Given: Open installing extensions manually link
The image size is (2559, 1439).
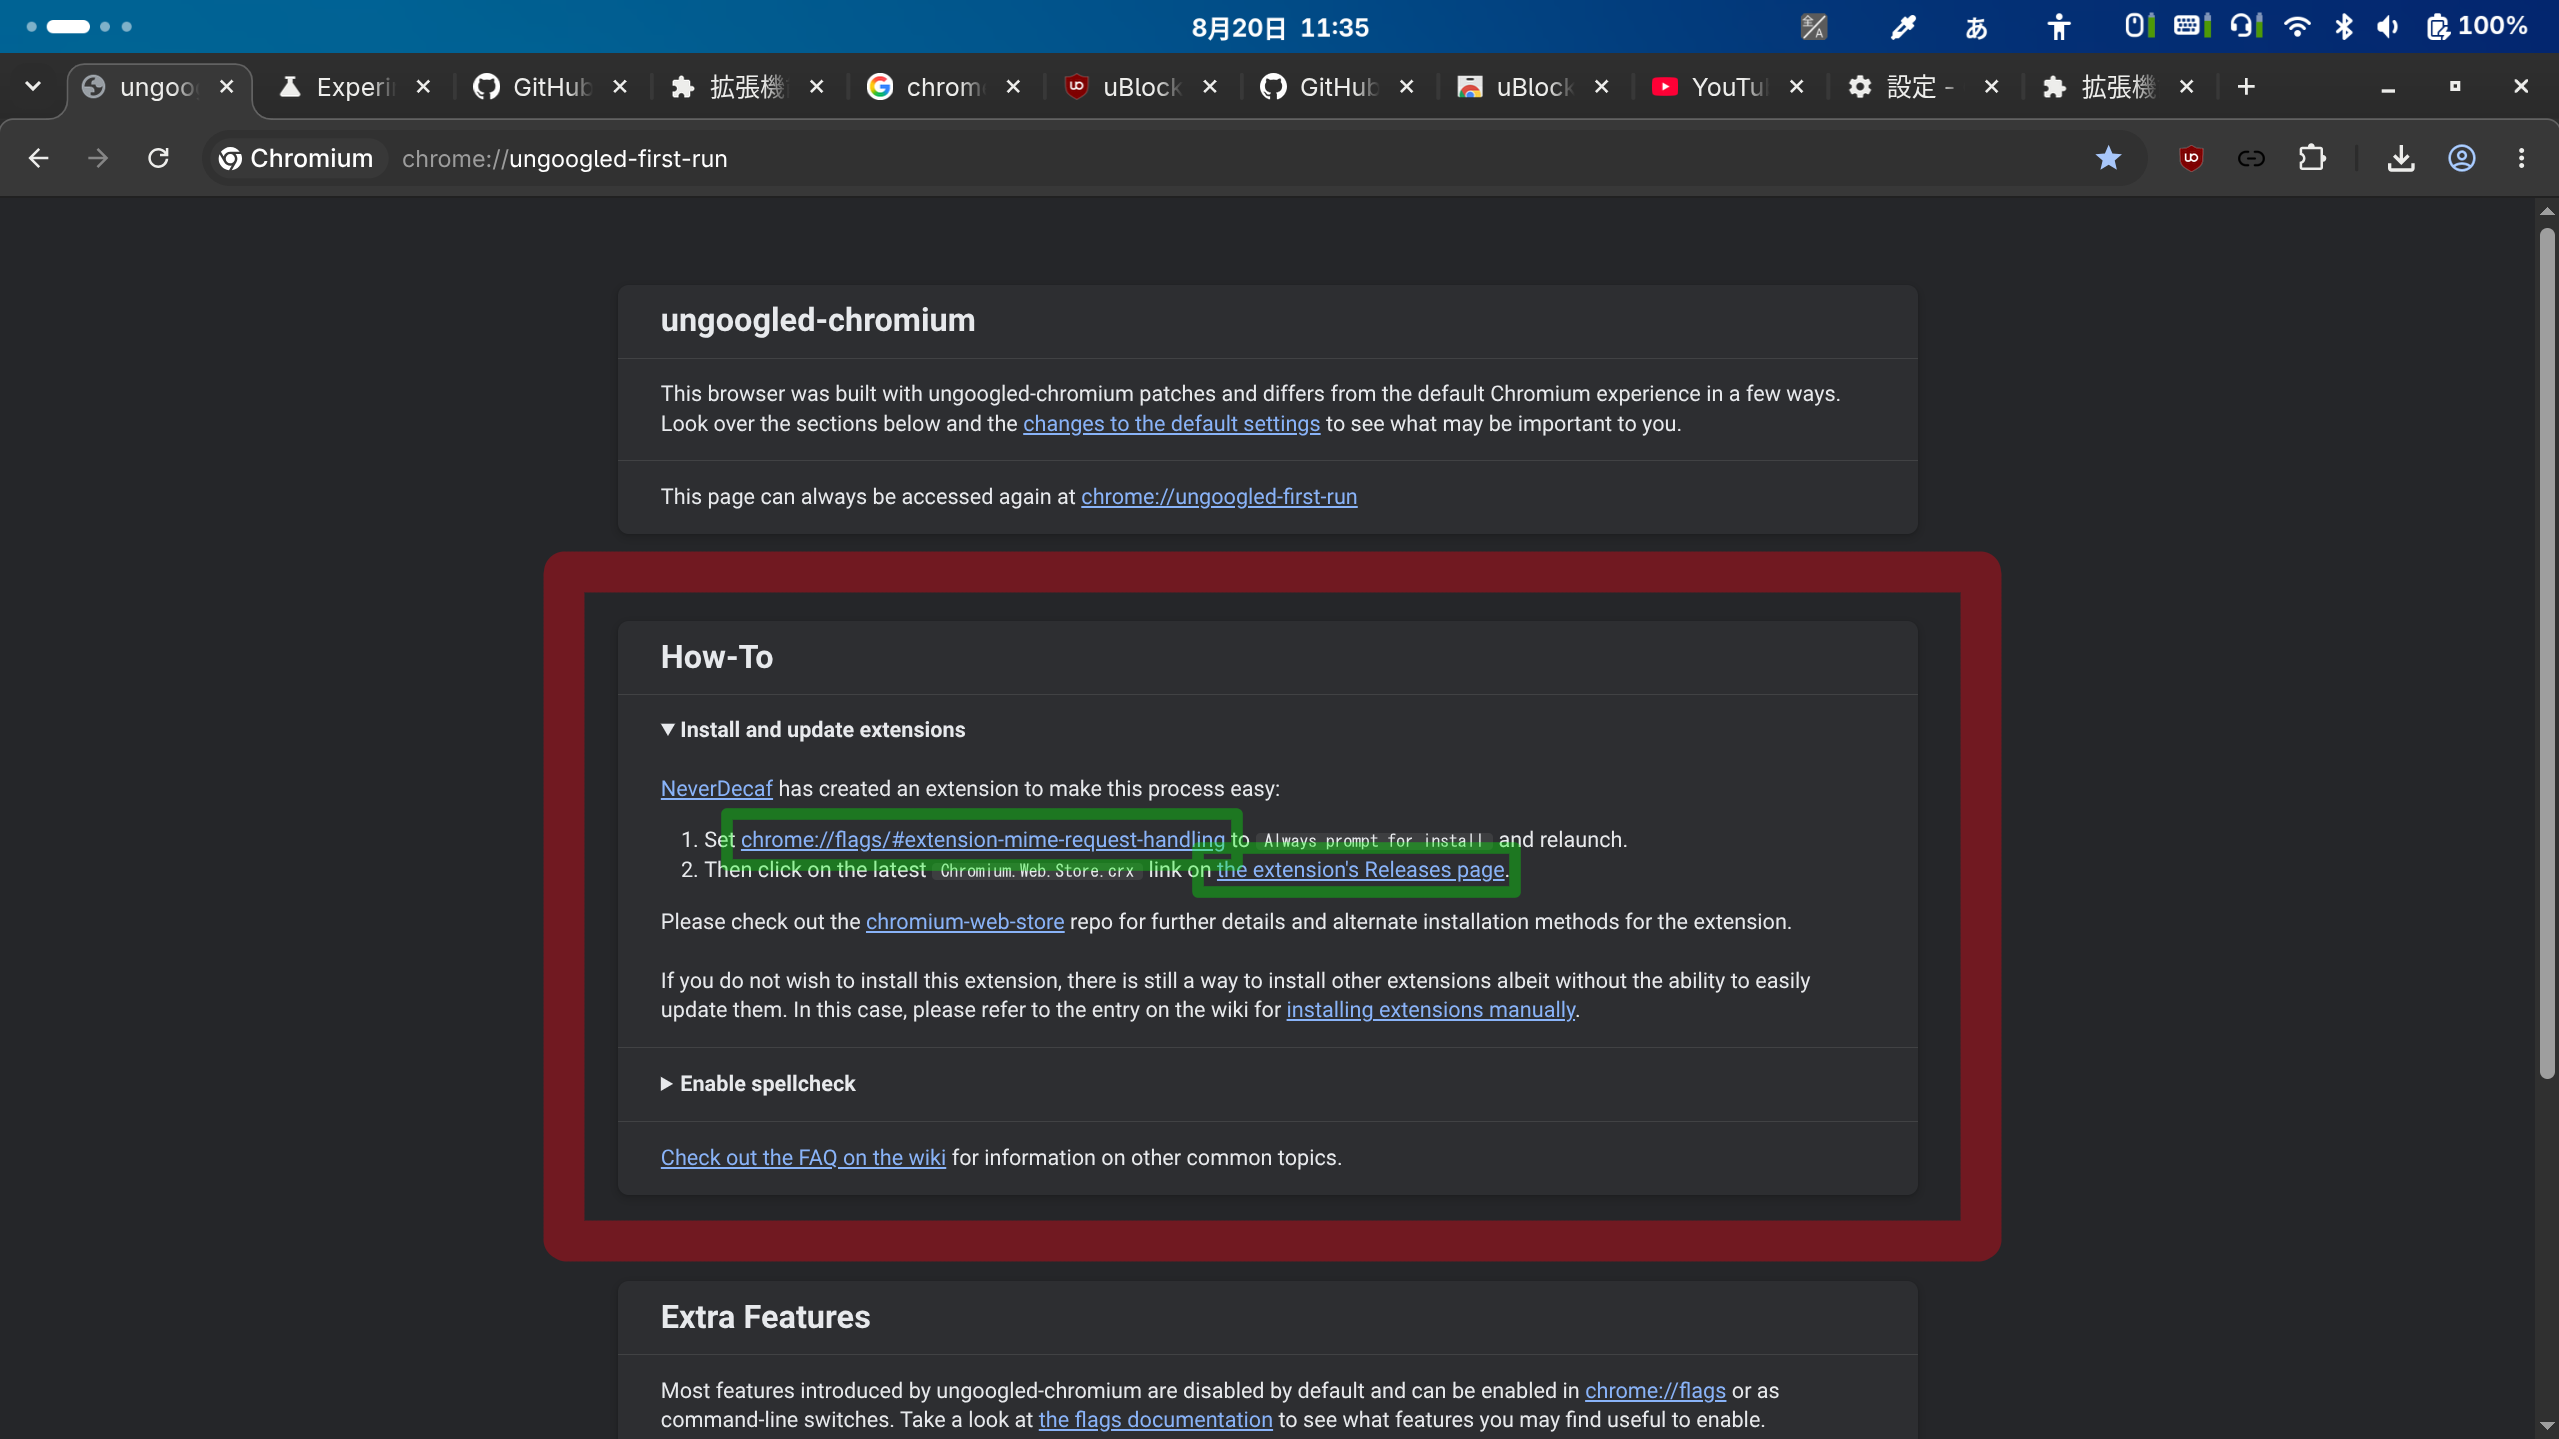Looking at the screenshot, I should pyautogui.click(x=1430, y=1010).
